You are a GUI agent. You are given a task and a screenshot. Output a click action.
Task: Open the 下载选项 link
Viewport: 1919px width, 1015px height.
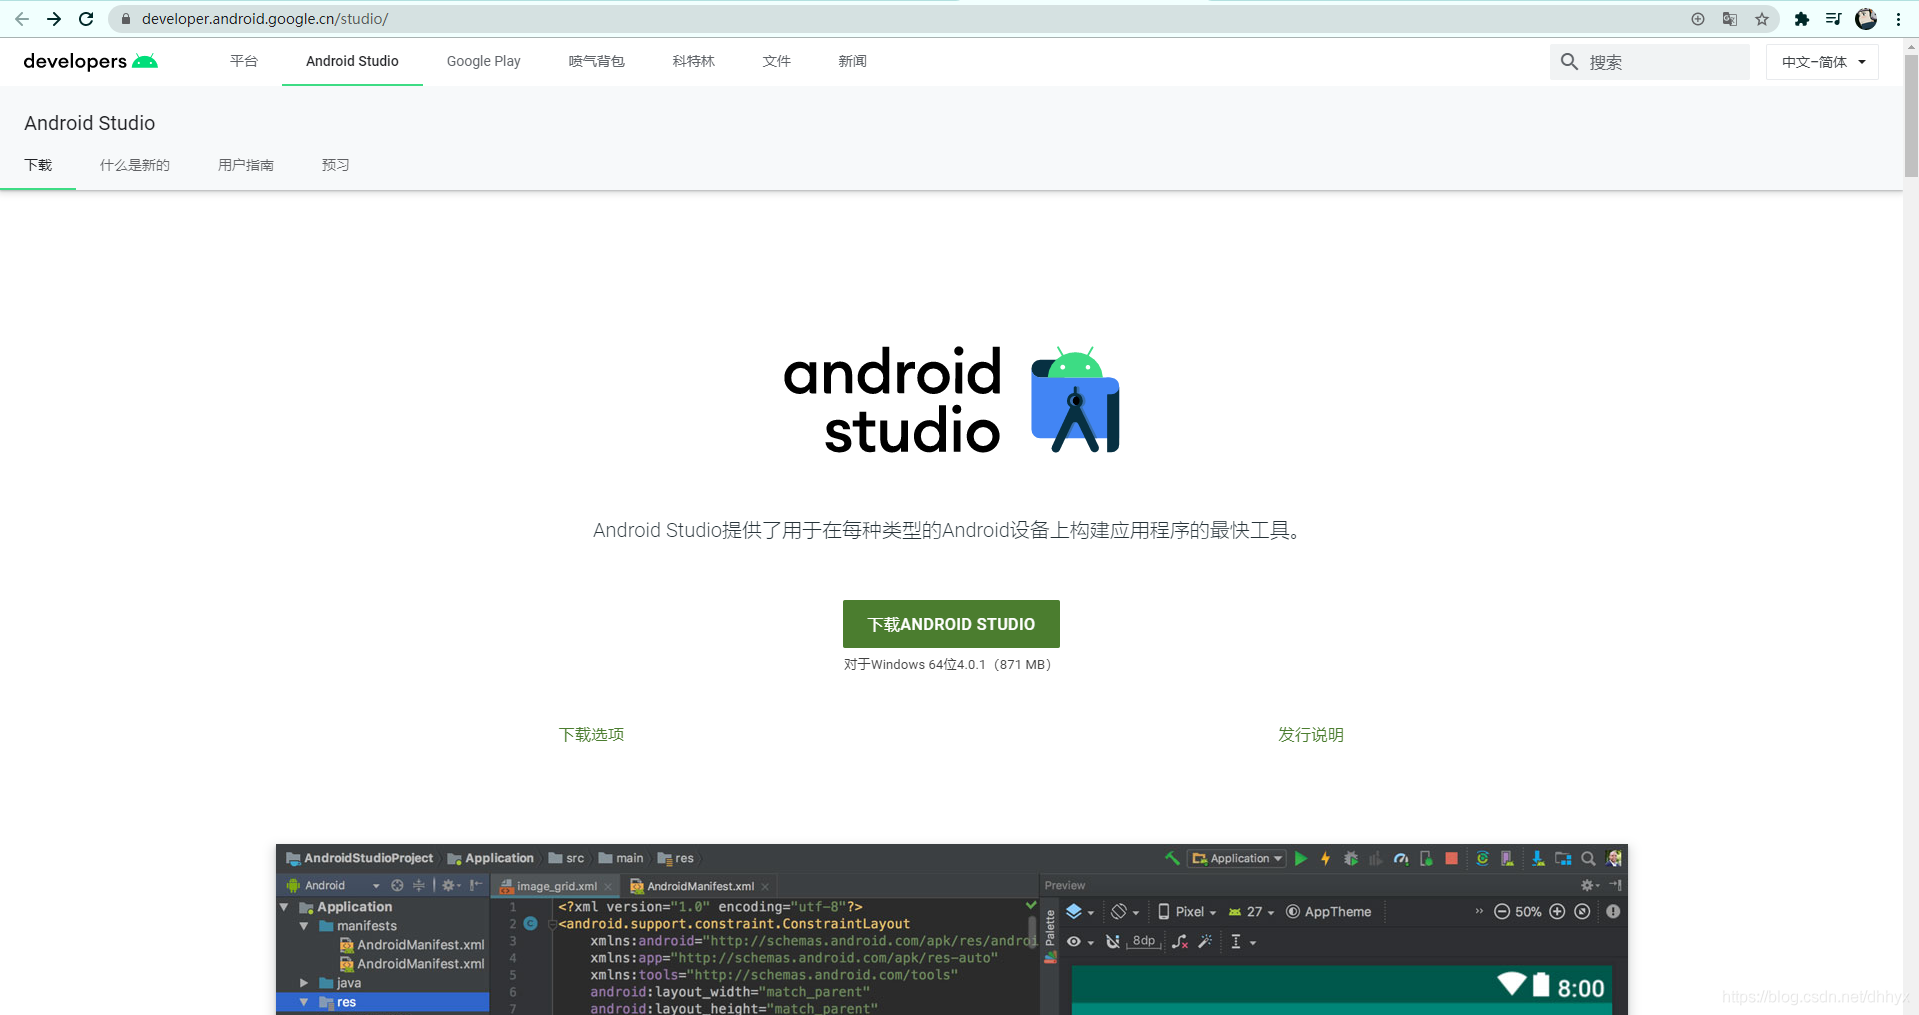pos(592,734)
